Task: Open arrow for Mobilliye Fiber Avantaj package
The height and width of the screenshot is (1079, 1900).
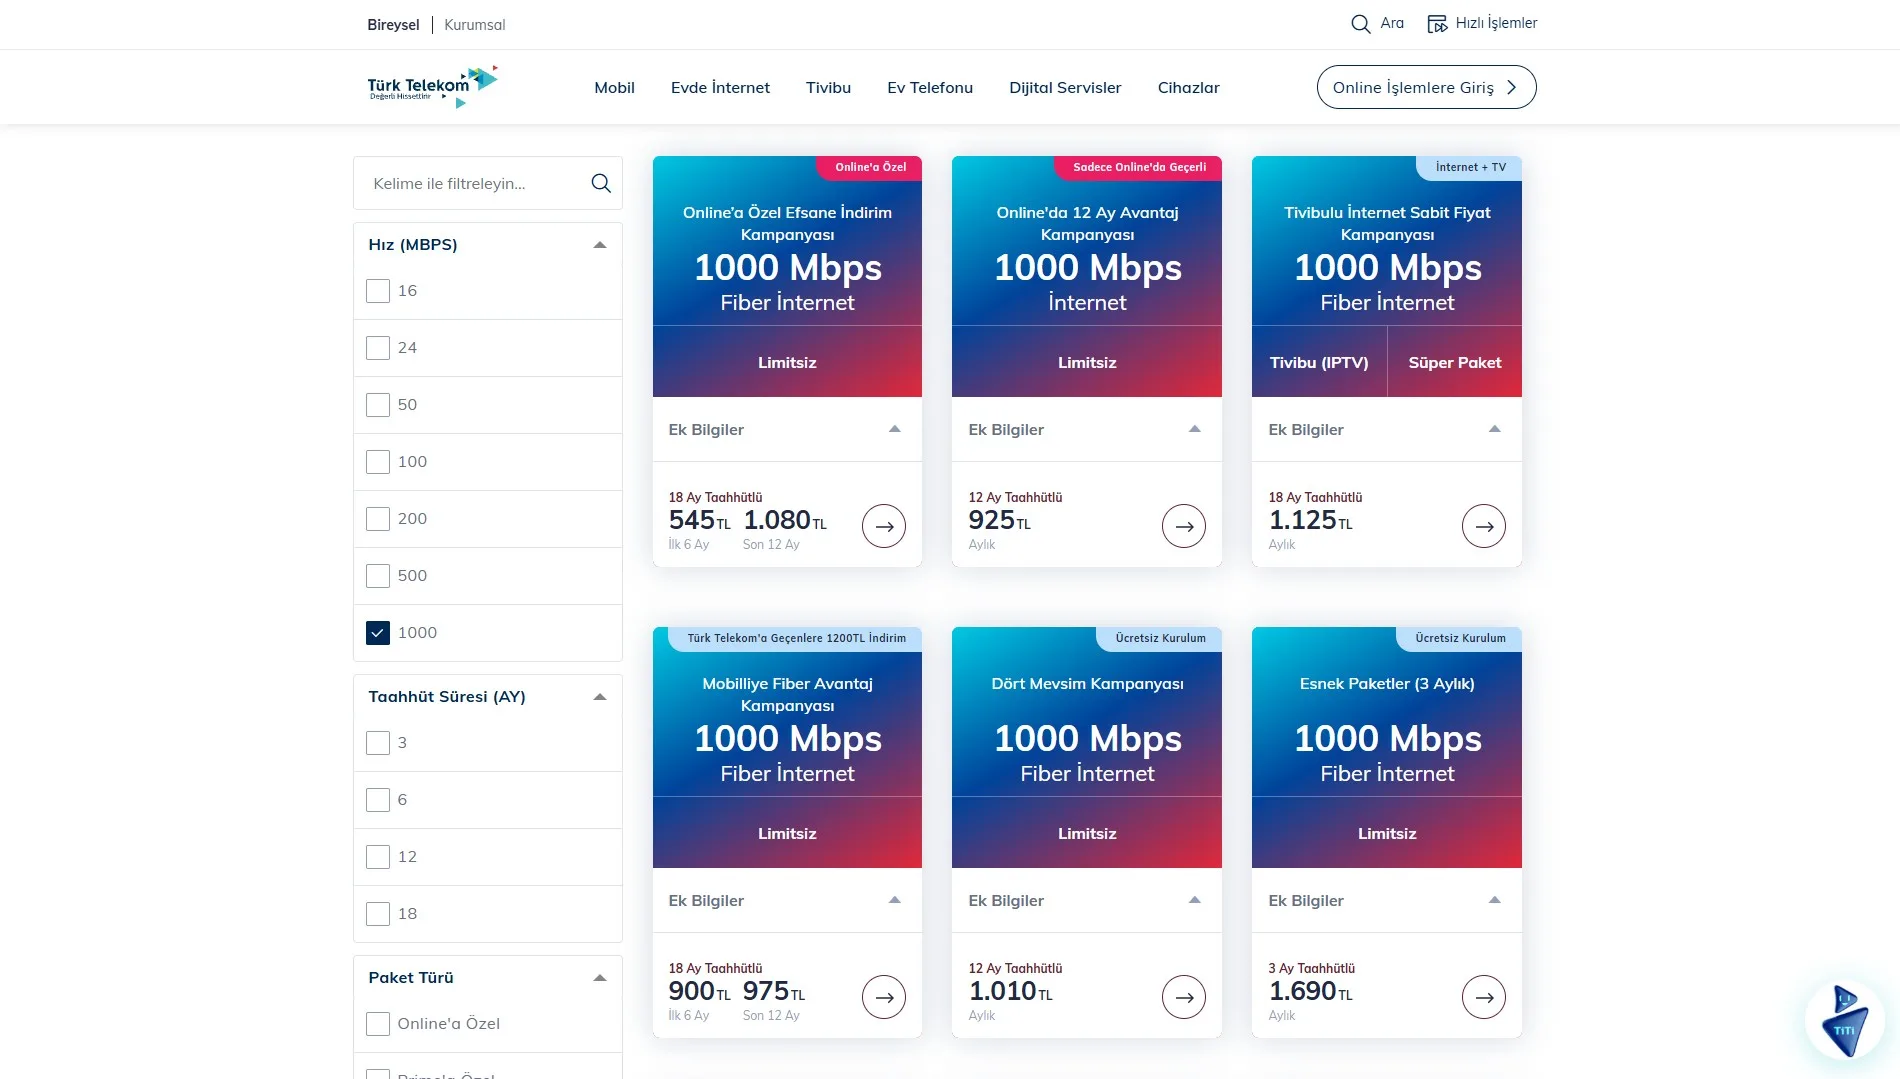Action: coord(884,997)
